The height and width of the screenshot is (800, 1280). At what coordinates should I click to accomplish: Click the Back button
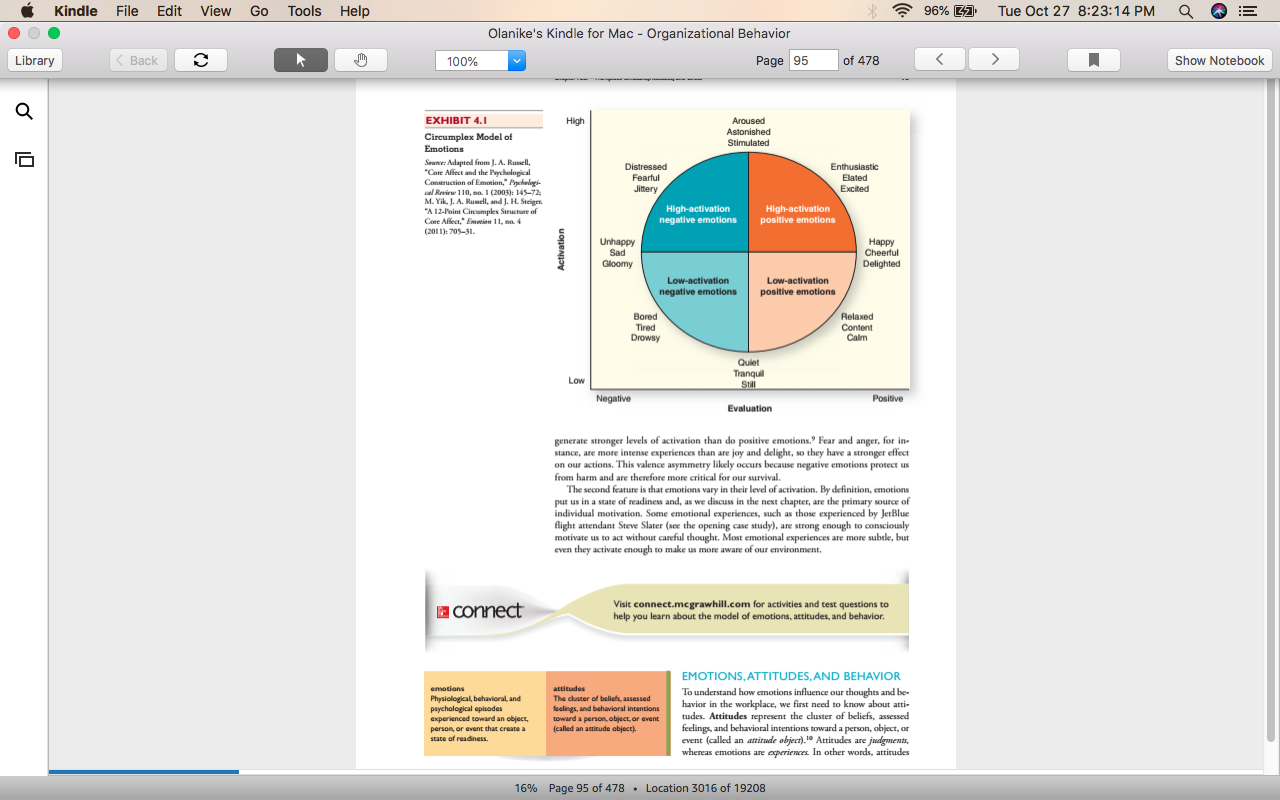[138, 60]
